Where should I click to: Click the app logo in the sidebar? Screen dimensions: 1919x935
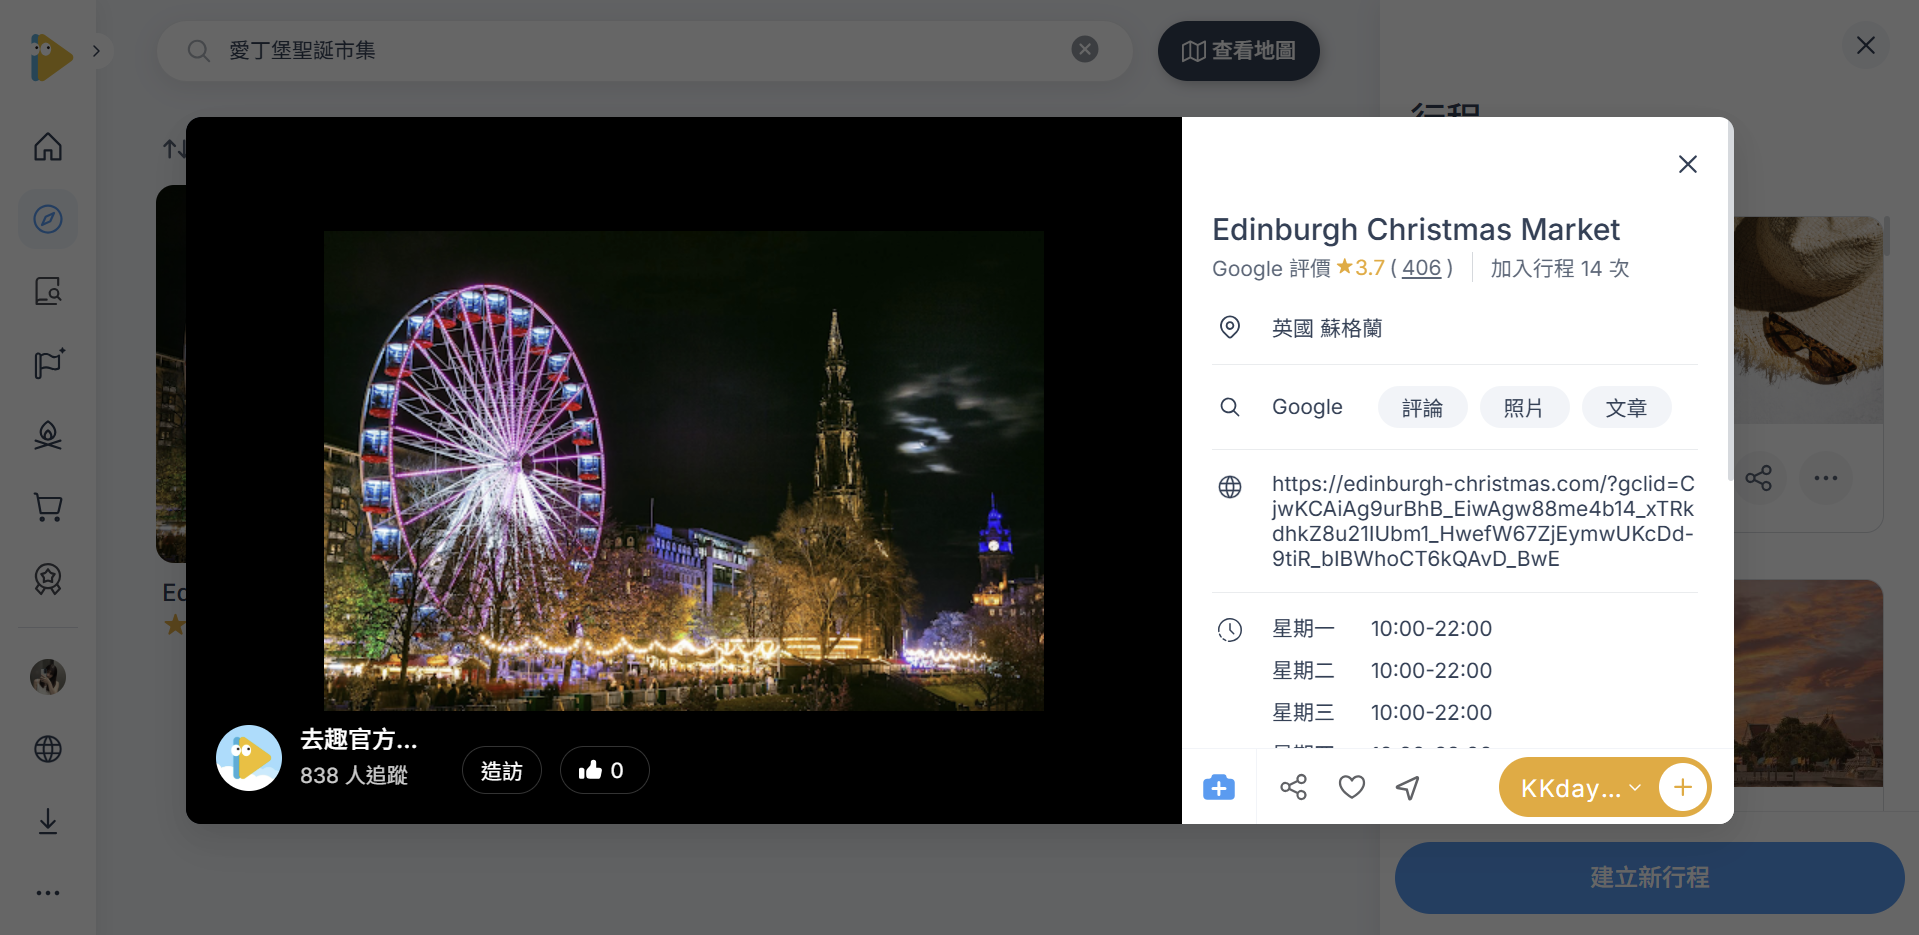(x=51, y=56)
